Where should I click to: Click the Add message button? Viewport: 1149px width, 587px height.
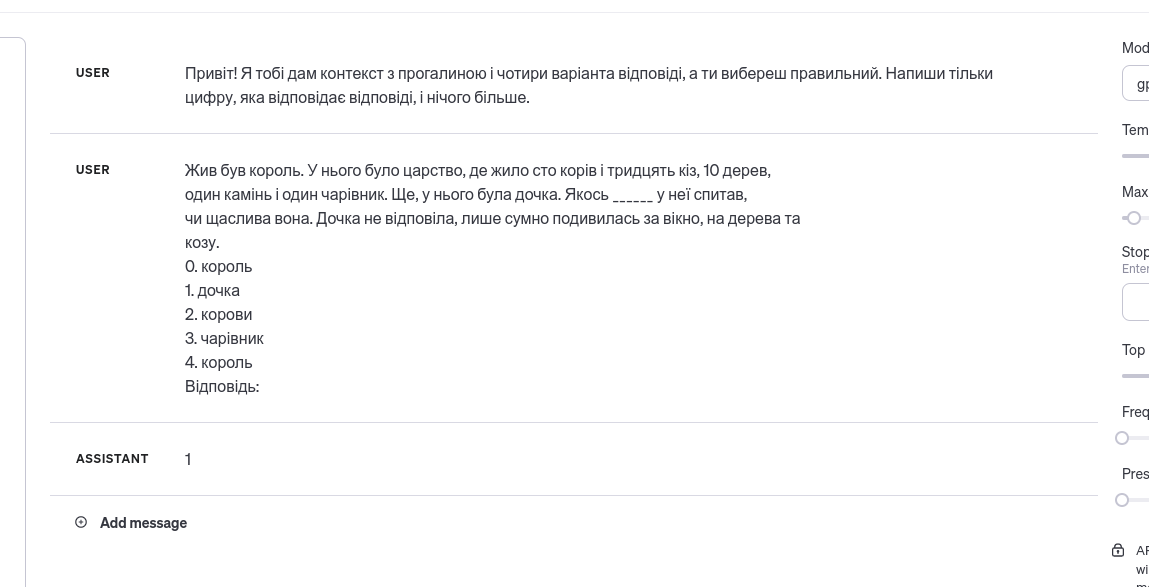(x=143, y=522)
